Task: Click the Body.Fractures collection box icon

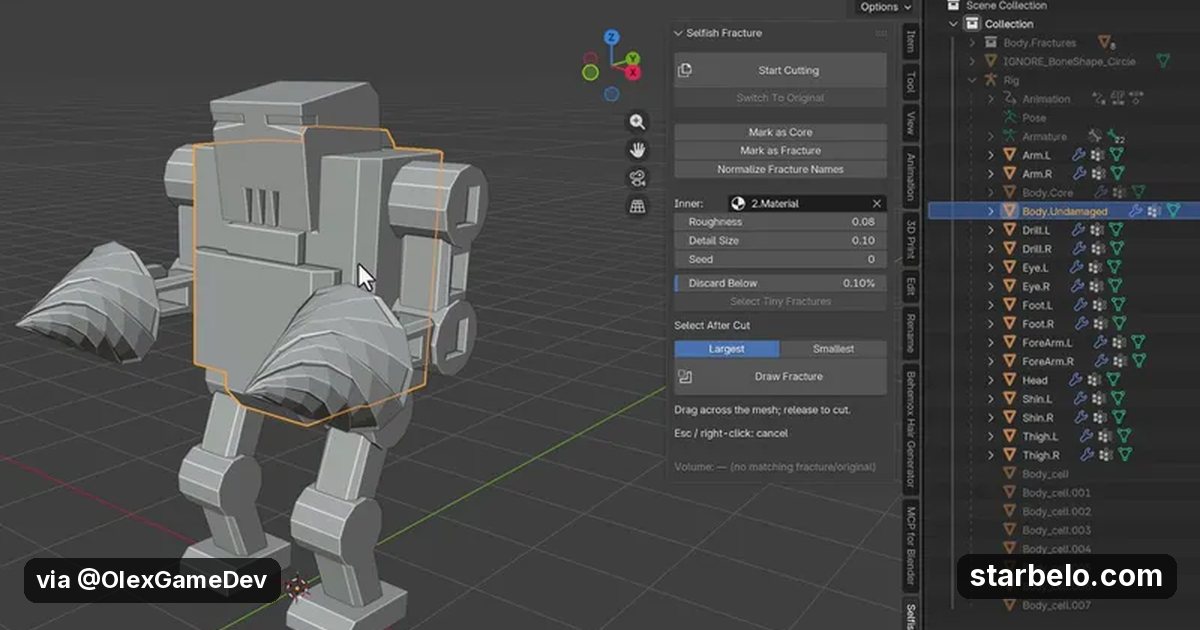Action: [991, 43]
